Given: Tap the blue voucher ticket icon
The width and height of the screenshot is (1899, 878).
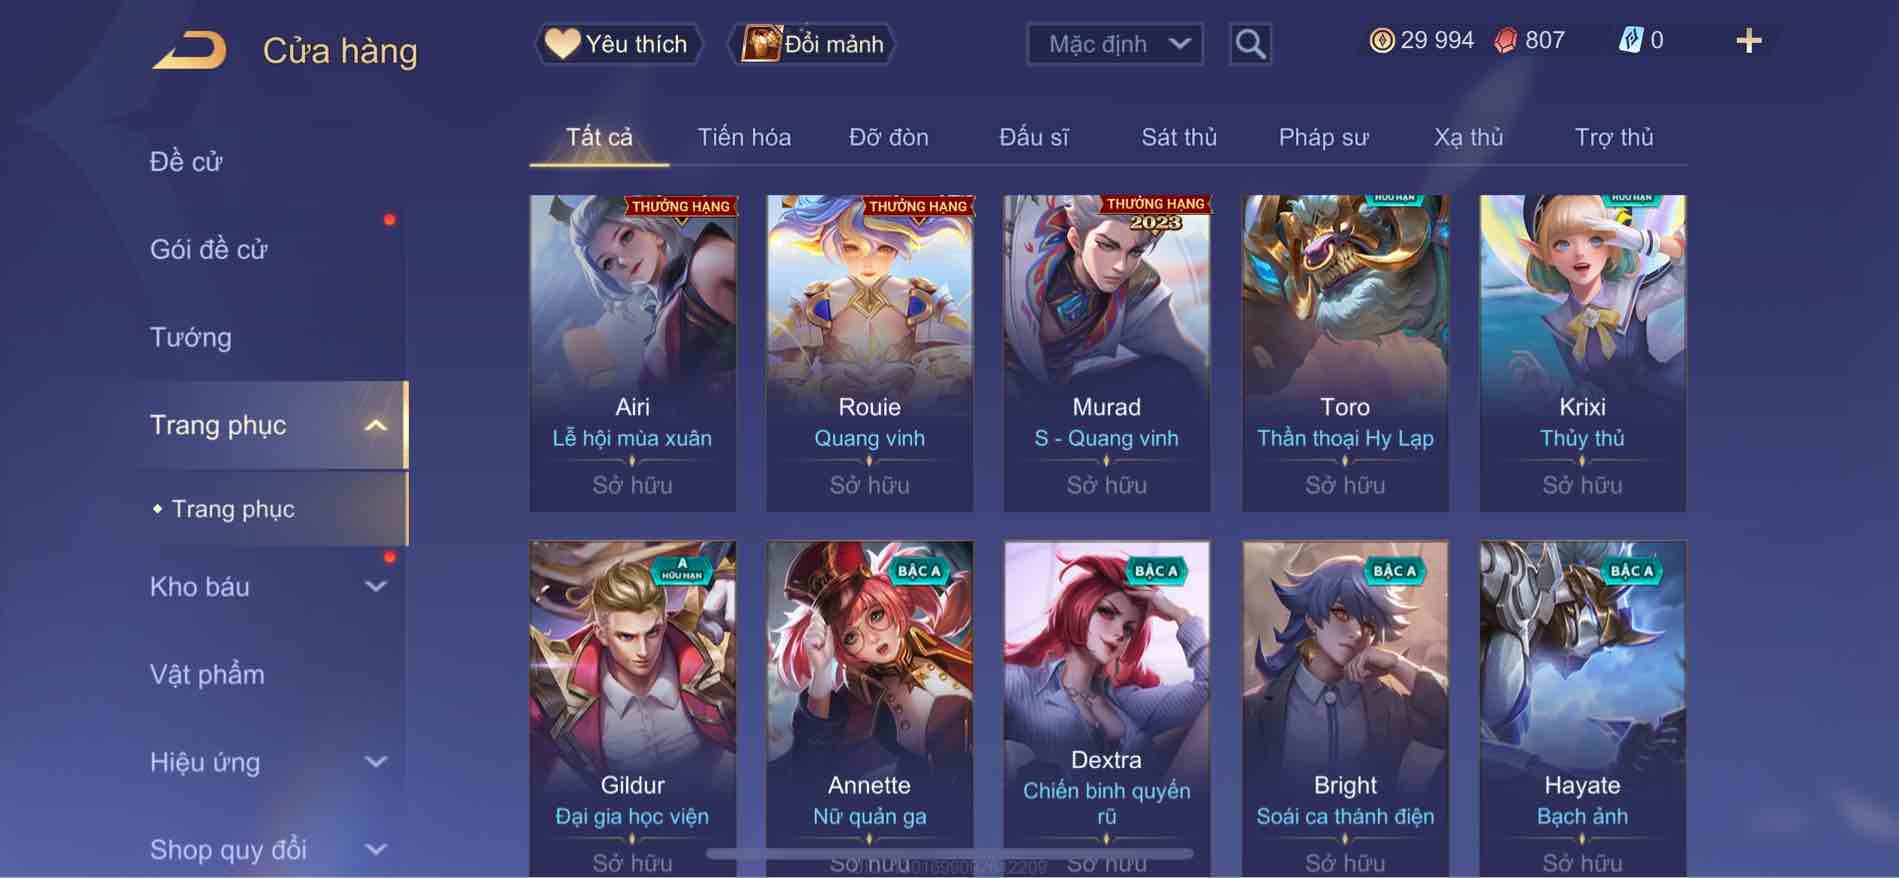Looking at the screenshot, I should [x=1630, y=41].
